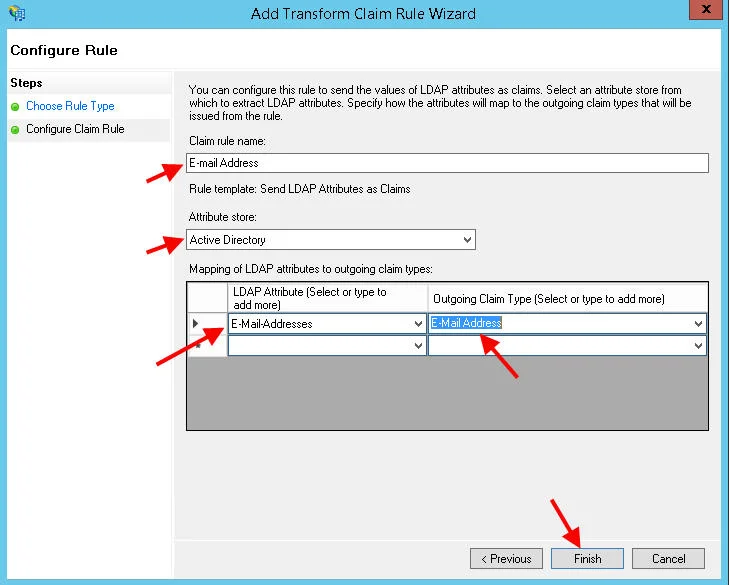
Task: Click the green bullet beside Configure Claim Rule
Action: (15, 130)
